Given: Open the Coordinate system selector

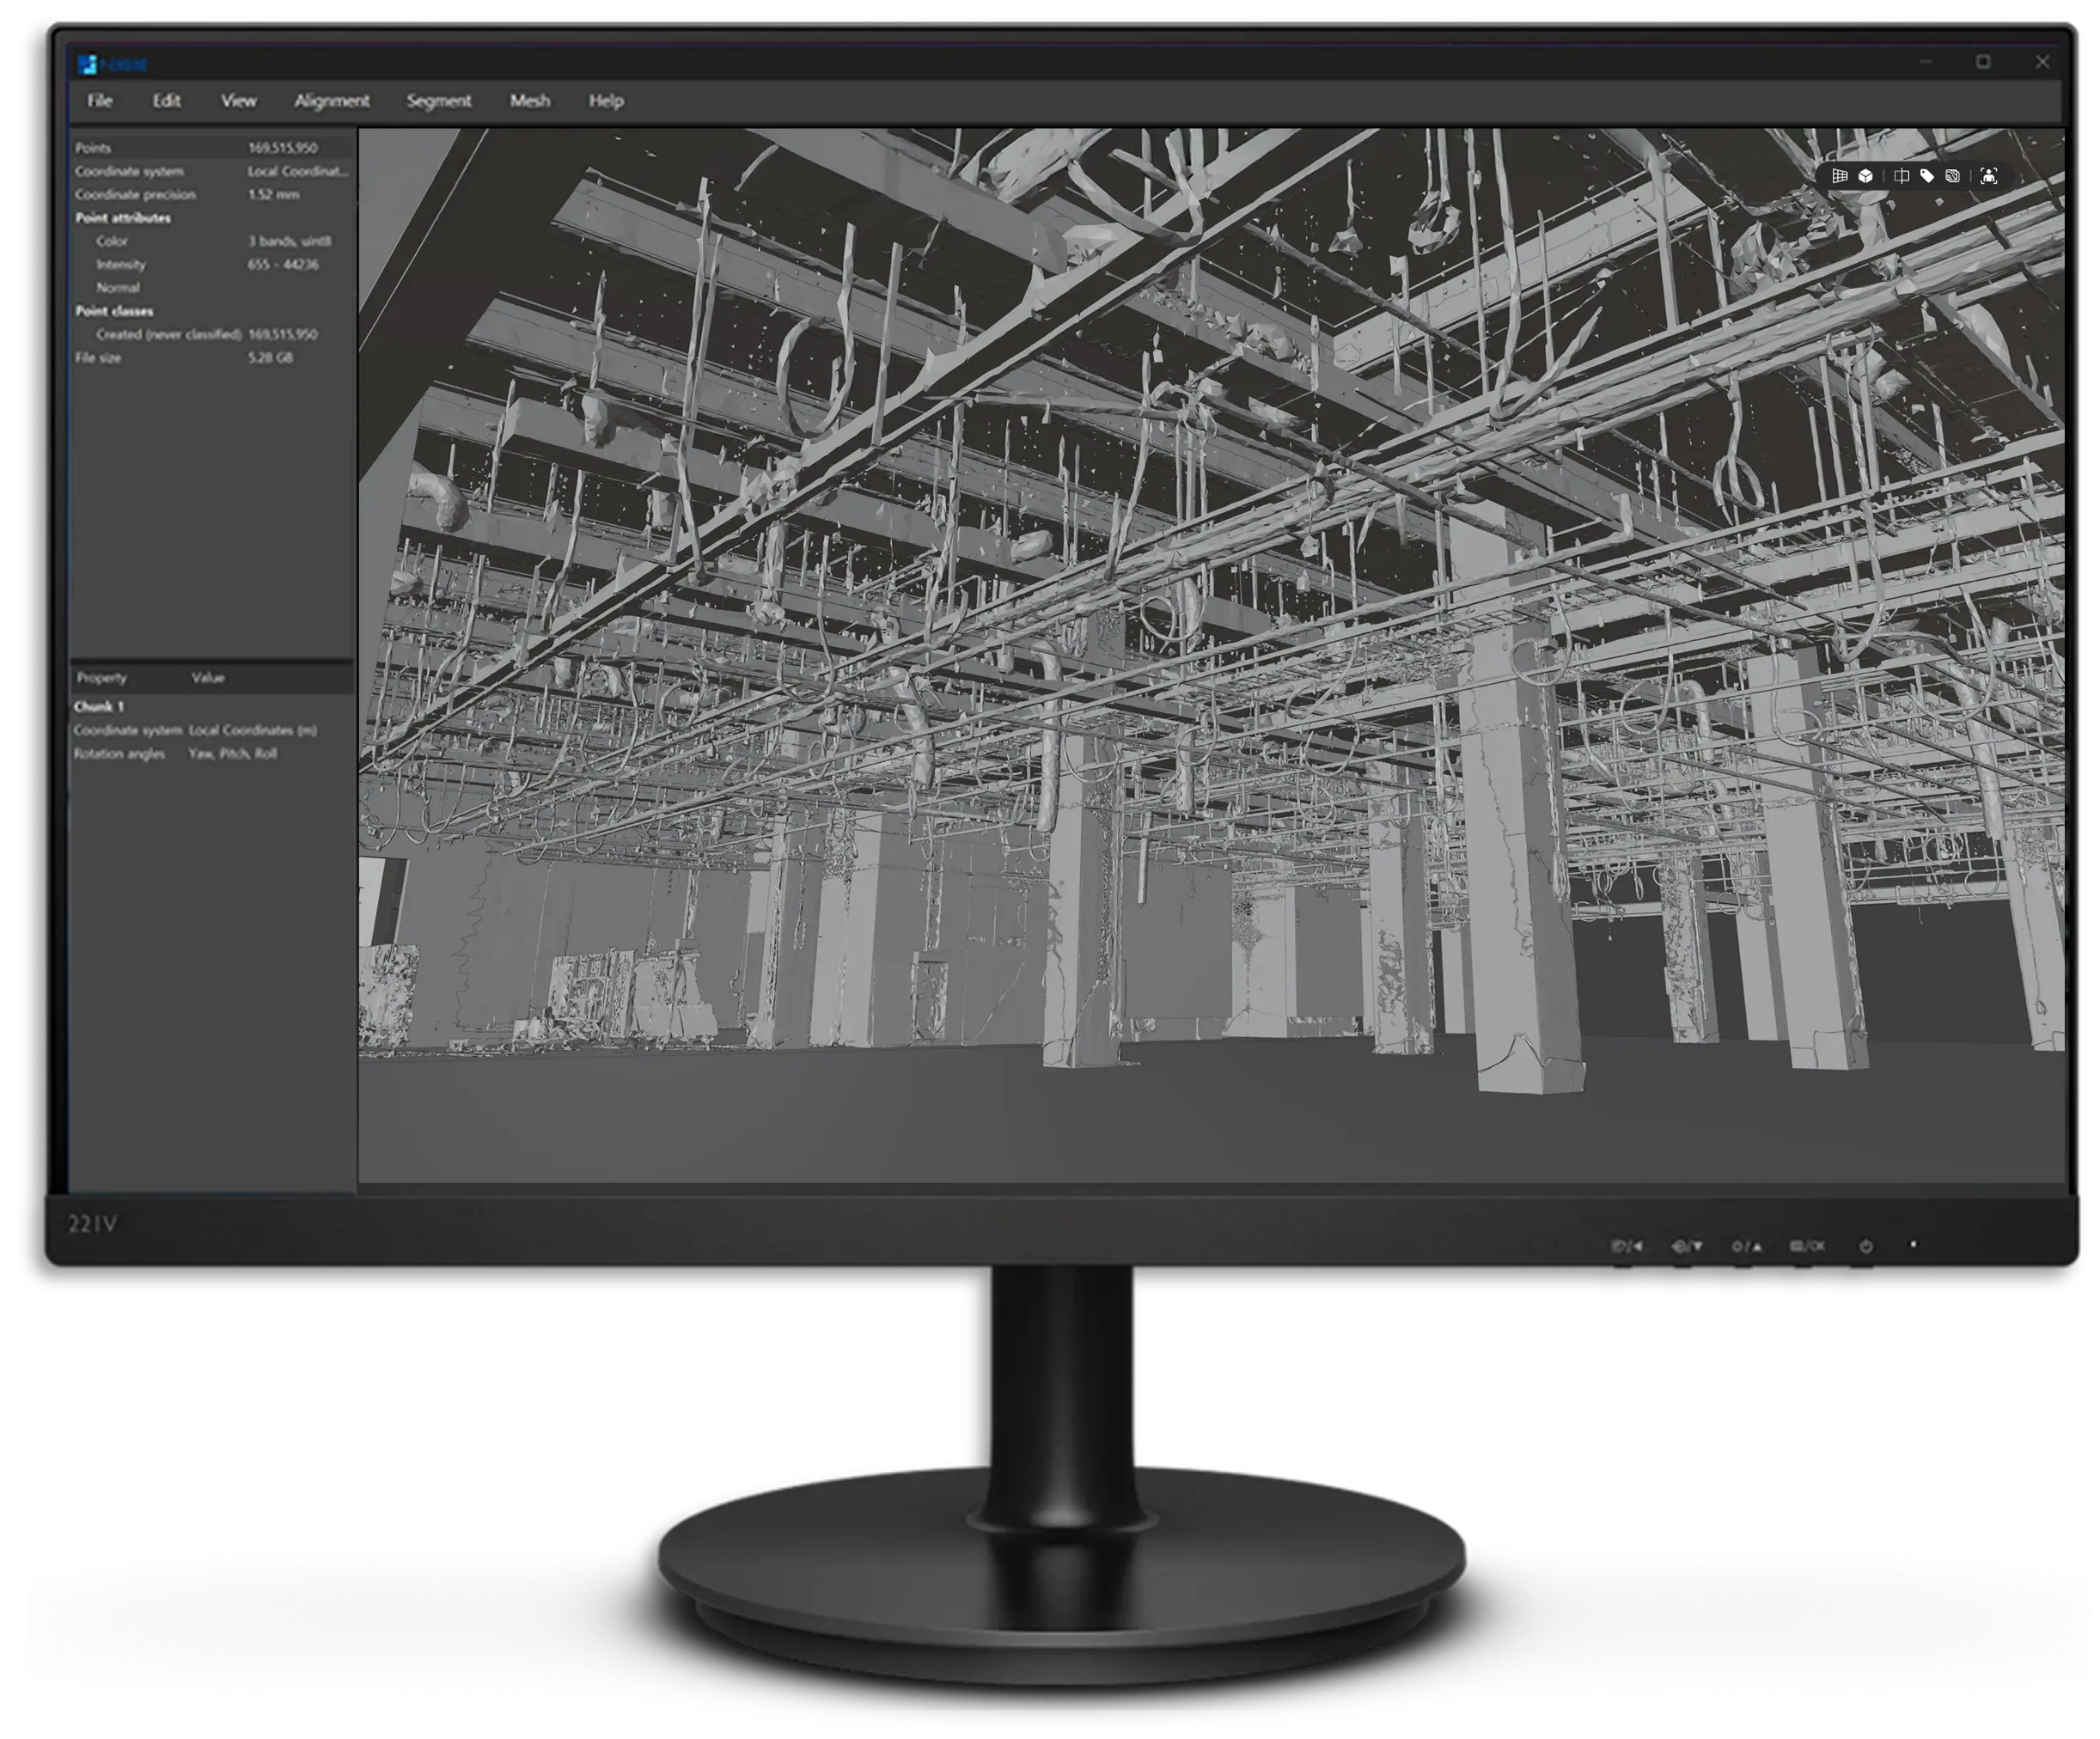Looking at the screenshot, I should 297,171.
